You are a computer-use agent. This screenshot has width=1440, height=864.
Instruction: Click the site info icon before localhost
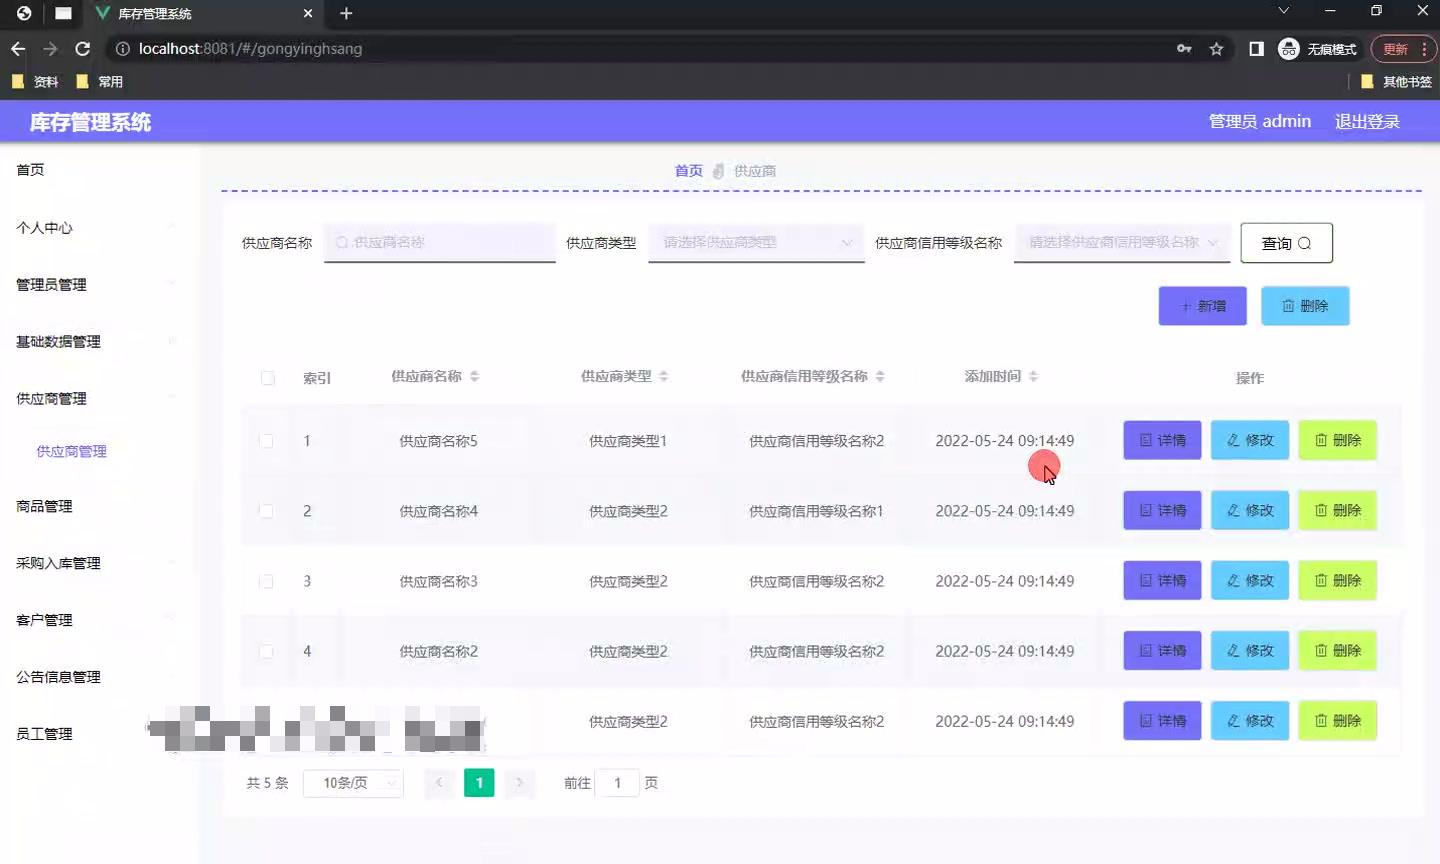(122, 48)
